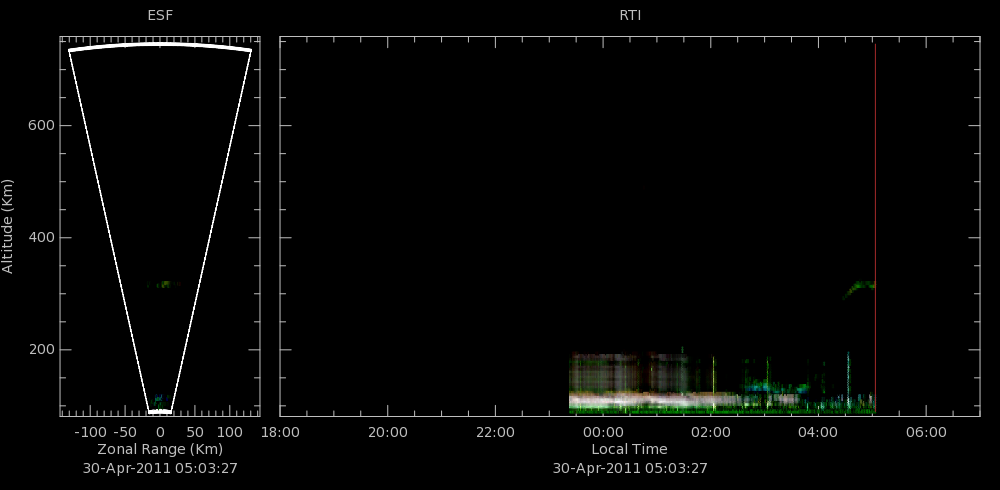Image resolution: width=1000 pixels, height=490 pixels.
Task: Click the 18:00 time tick label
Action: pos(280,433)
